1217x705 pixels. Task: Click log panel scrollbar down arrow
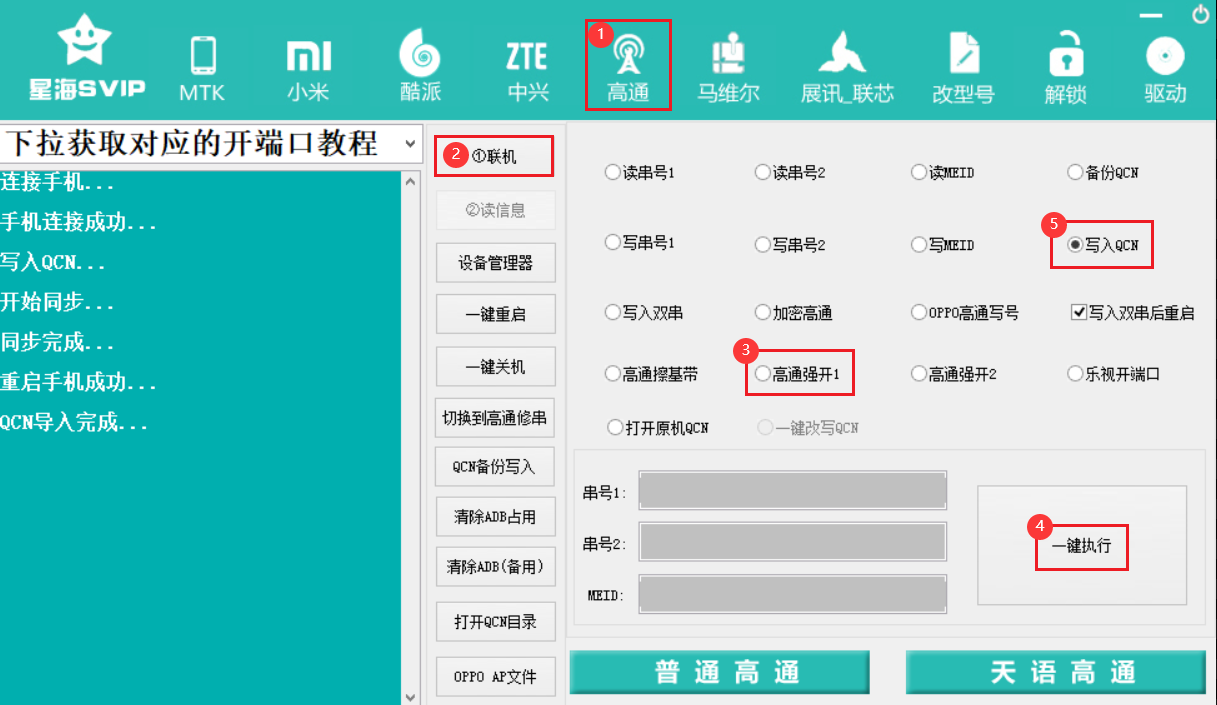[412, 696]
